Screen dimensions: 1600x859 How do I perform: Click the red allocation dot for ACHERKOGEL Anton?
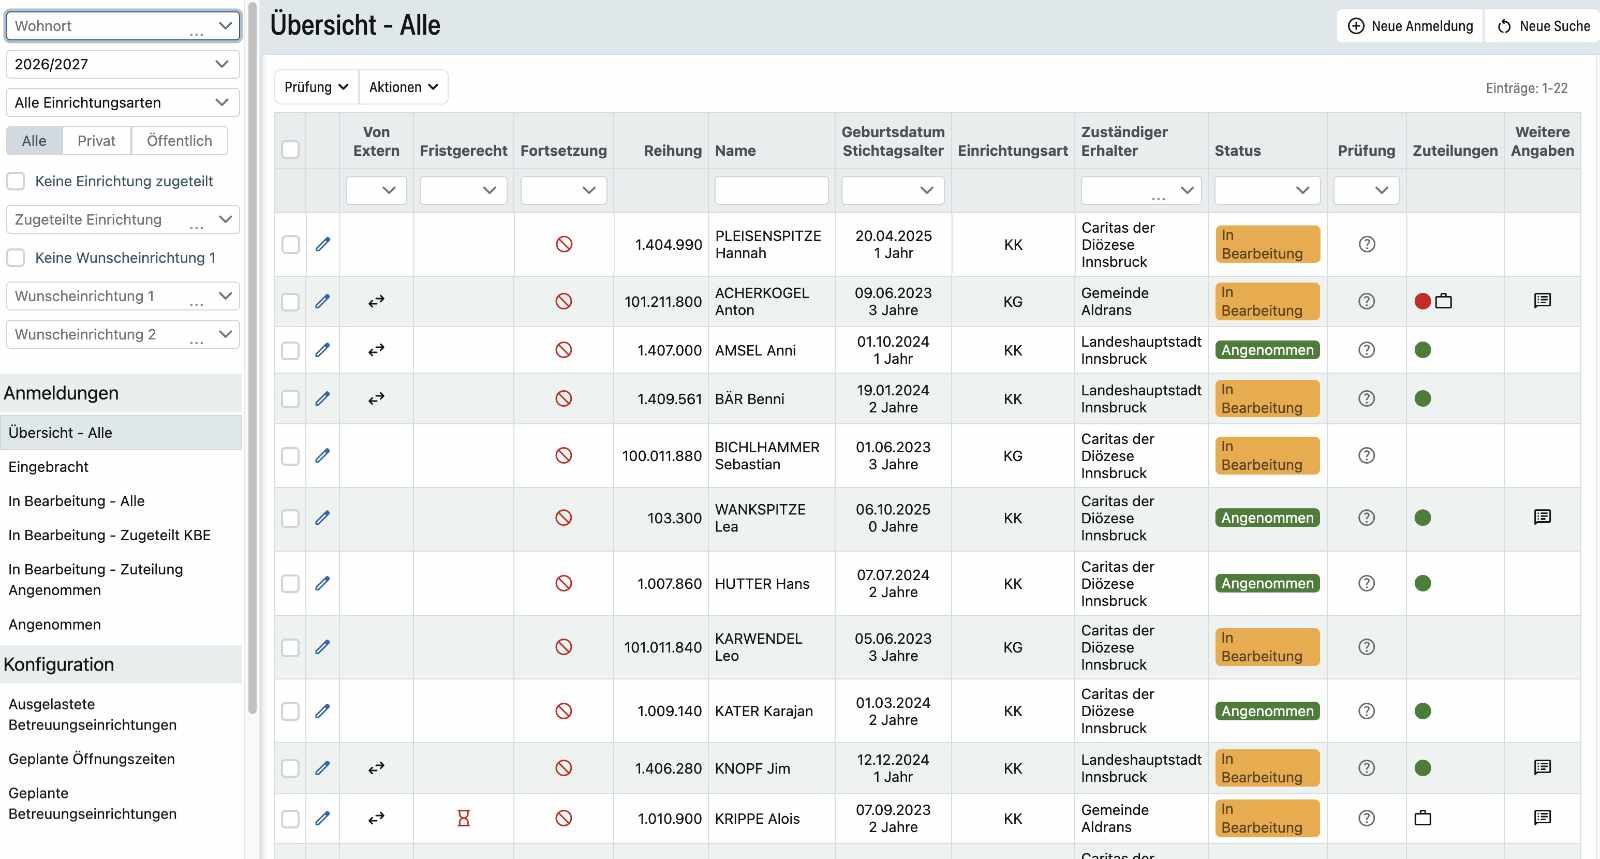click(1422, 301)
